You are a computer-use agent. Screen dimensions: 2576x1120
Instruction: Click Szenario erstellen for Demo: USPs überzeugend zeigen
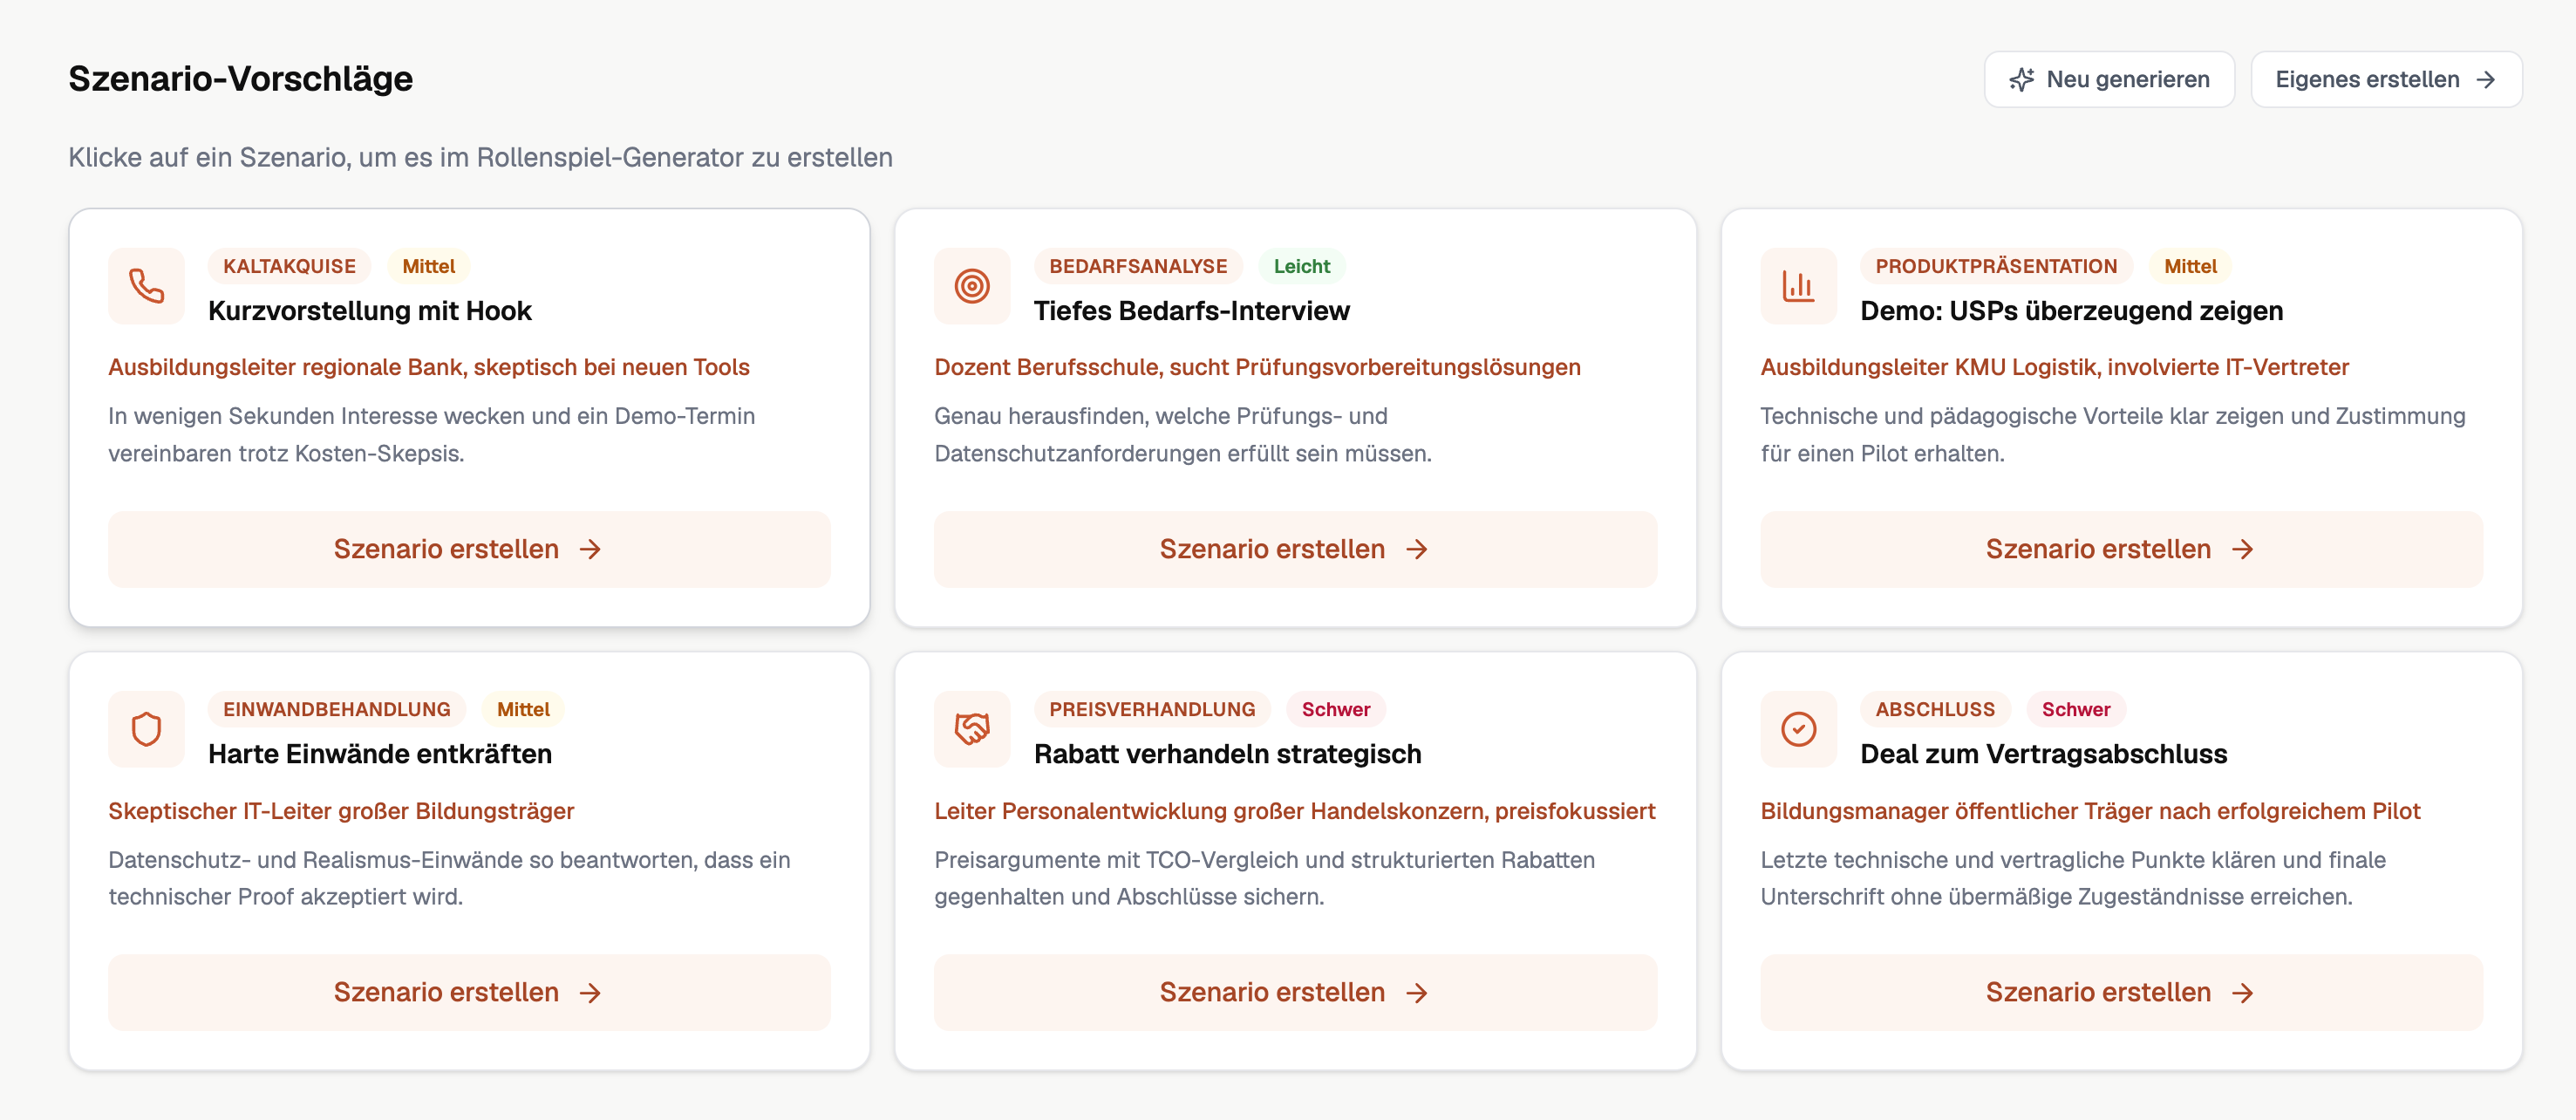click(2121, 548)
